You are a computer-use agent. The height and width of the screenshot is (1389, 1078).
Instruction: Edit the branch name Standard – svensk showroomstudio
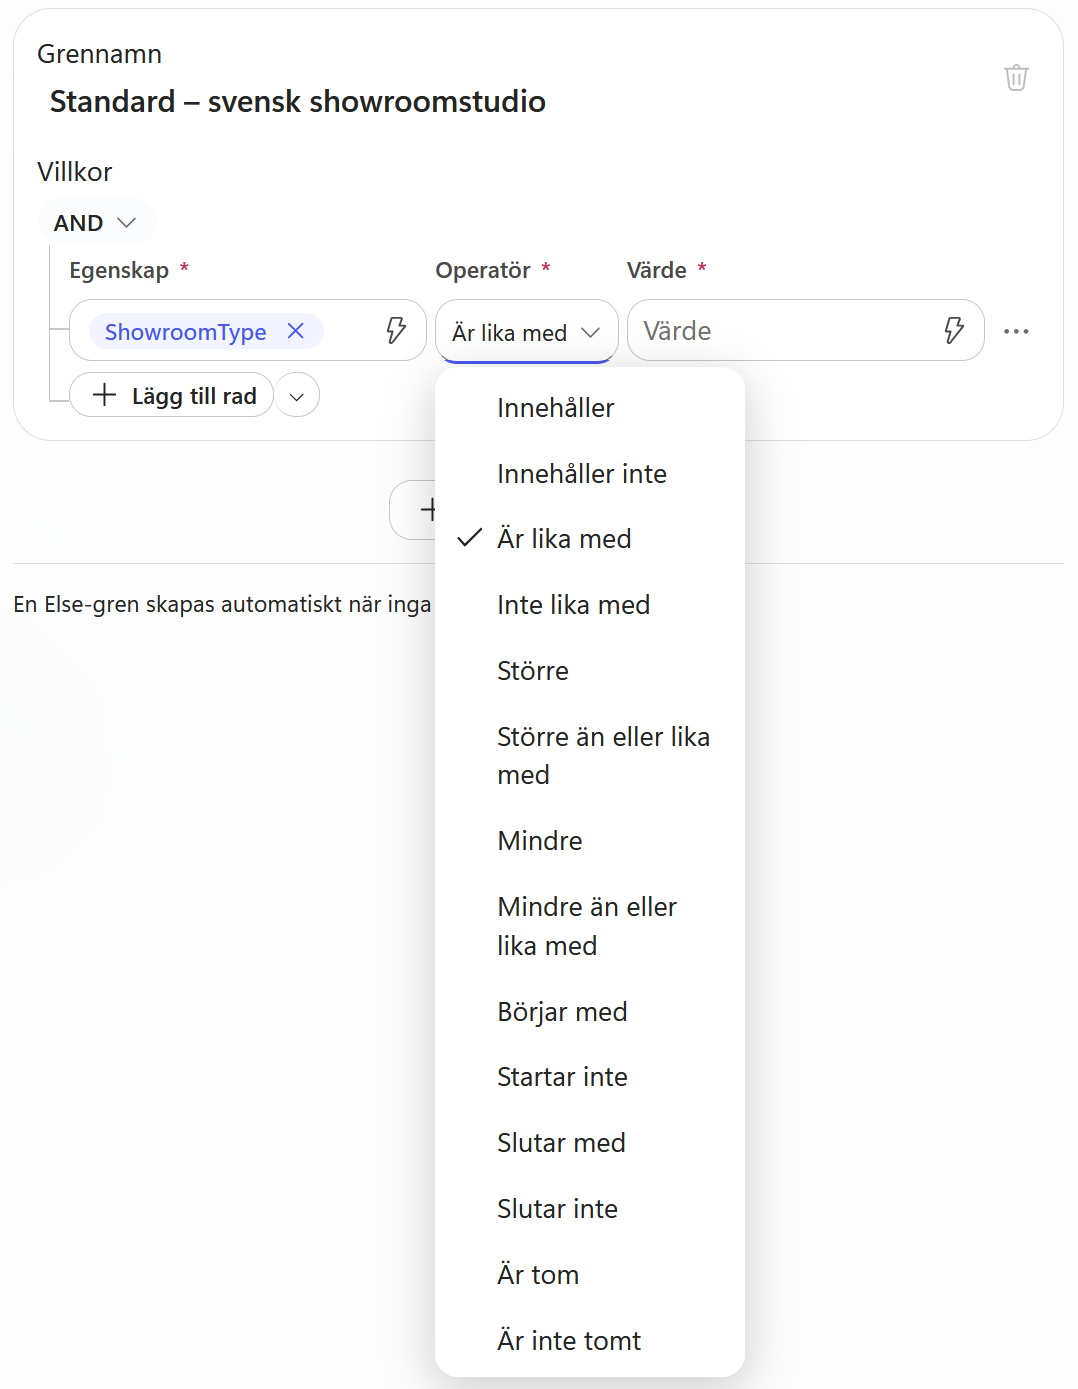pos(298,101)
